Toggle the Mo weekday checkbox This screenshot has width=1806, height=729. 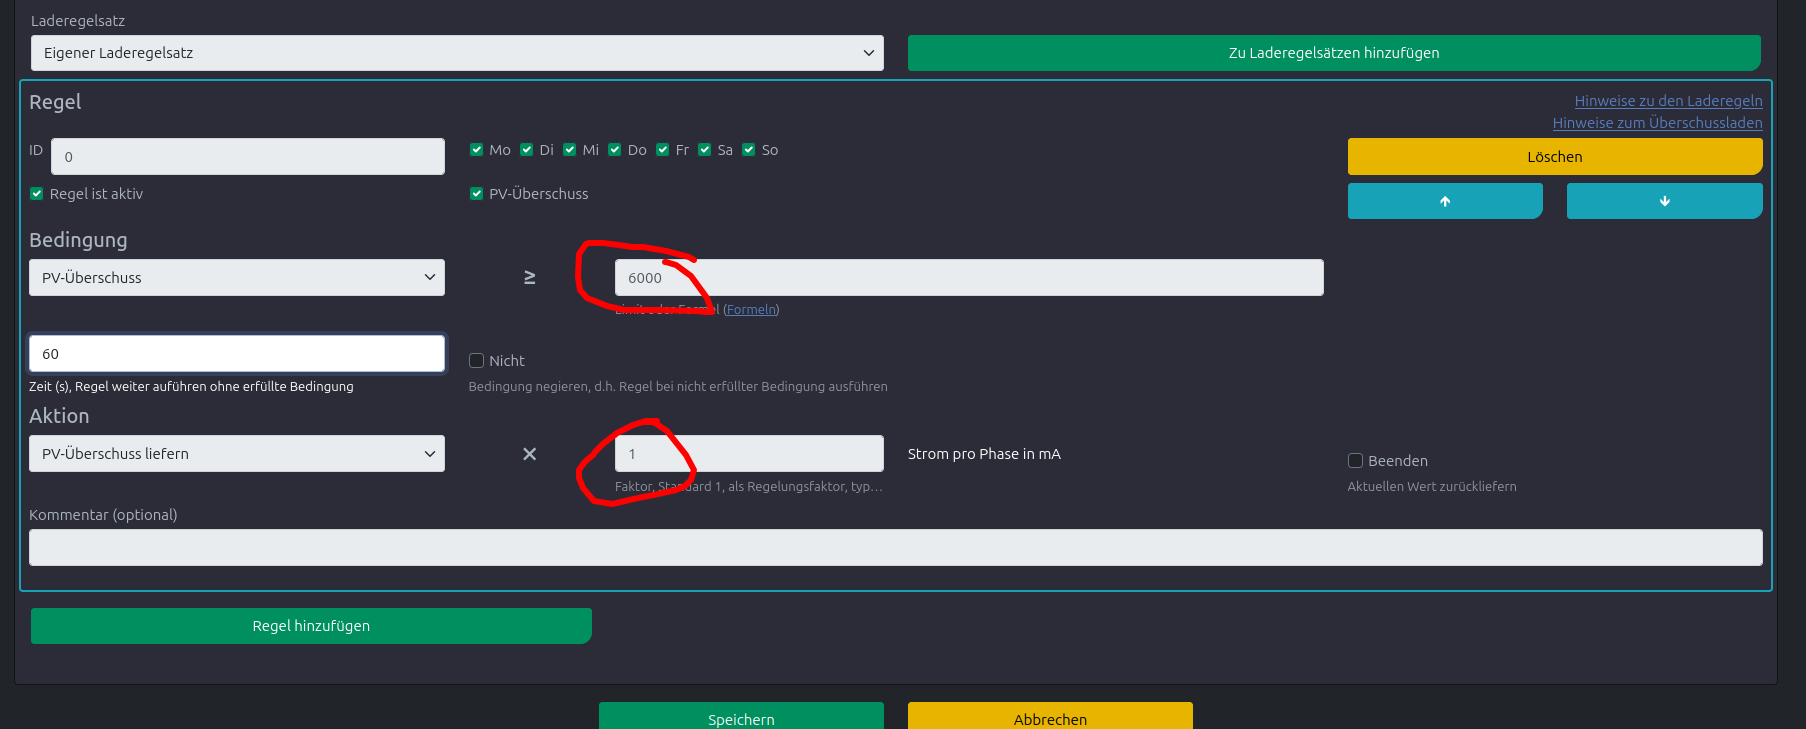477,150
